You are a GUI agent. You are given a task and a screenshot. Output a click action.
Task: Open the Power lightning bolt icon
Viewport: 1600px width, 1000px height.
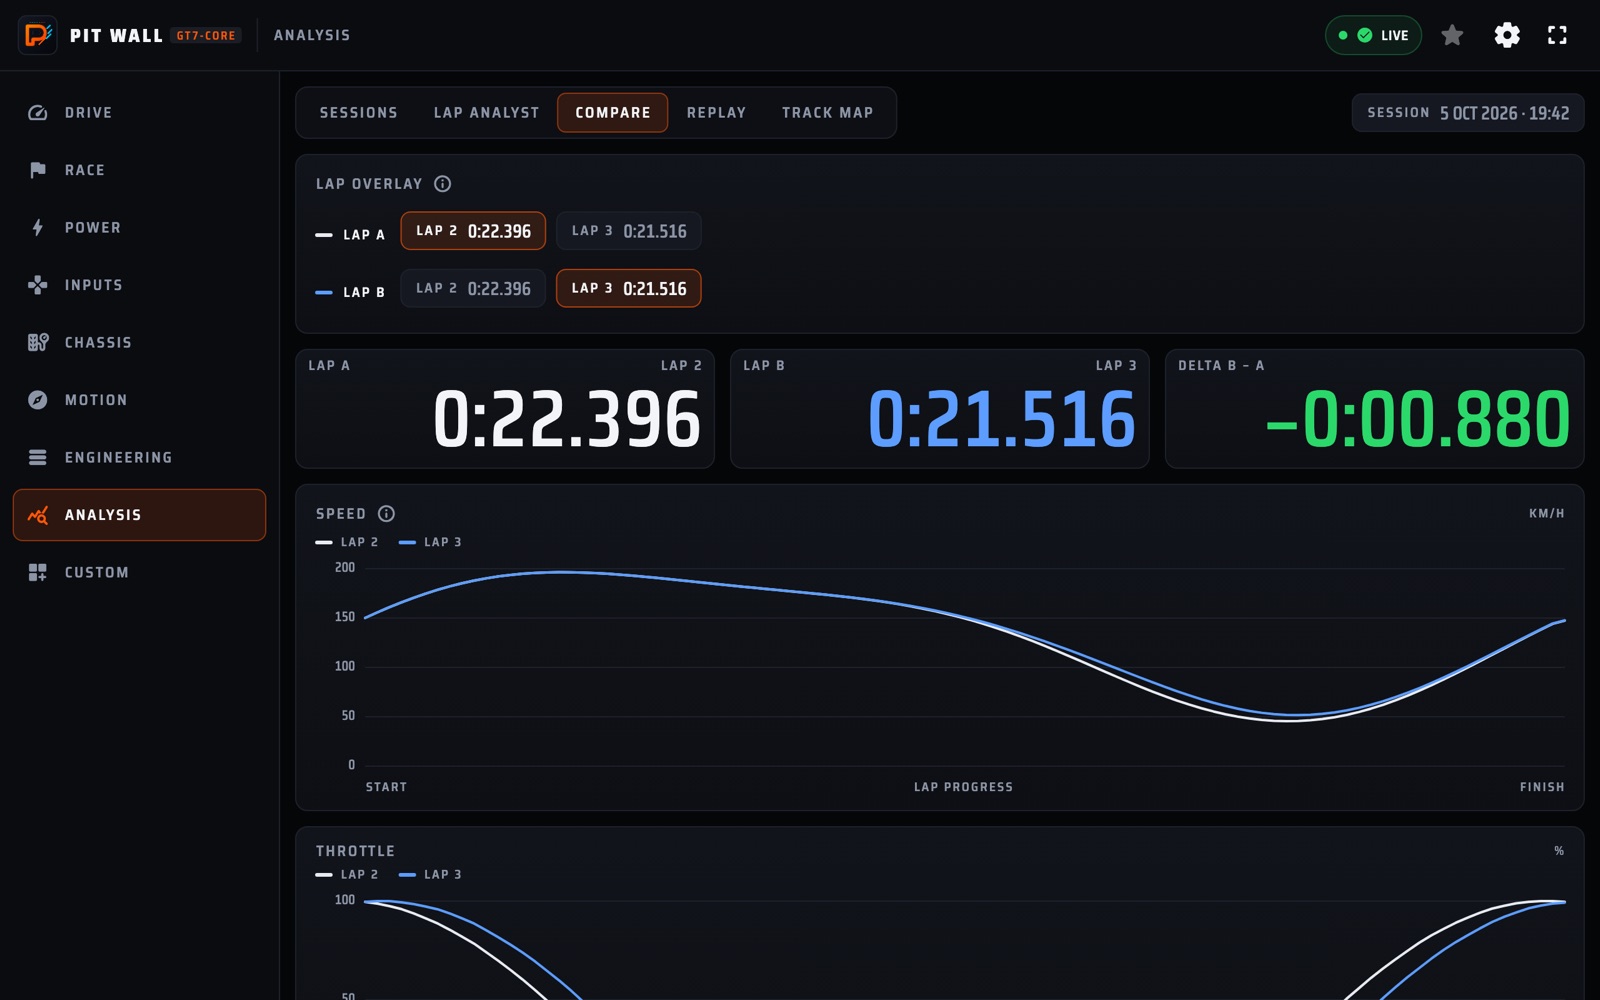pyautogui.click(x=38, y=228)
